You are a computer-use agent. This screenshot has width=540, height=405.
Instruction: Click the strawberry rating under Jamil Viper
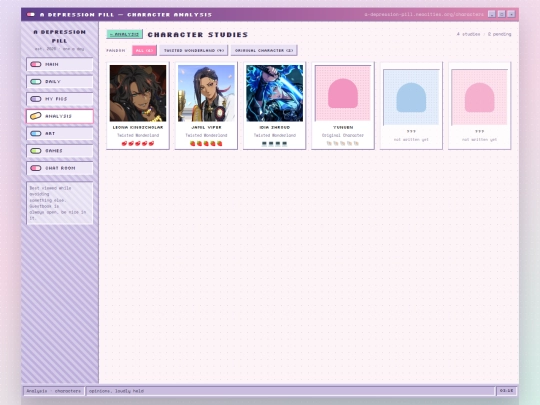(206, 143)
